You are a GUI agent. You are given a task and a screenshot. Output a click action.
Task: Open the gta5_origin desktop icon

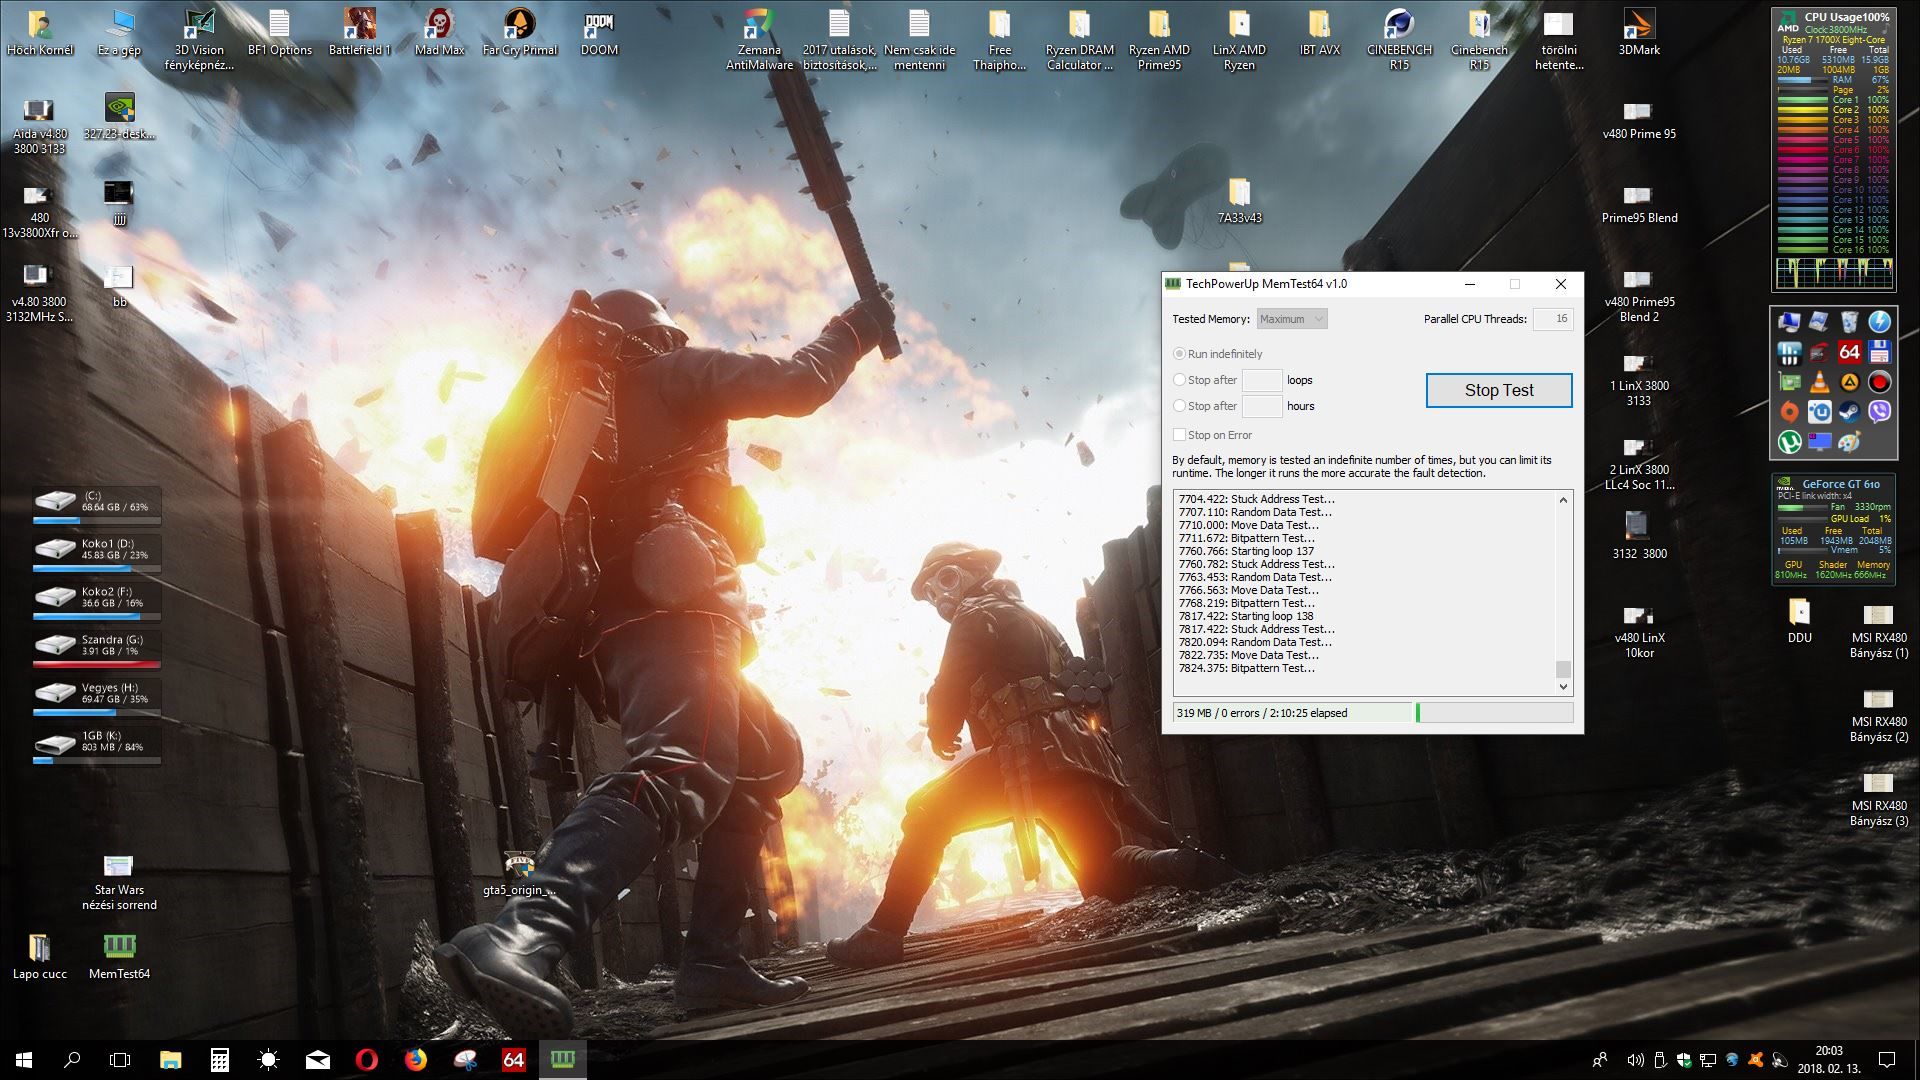click(519, 874)
